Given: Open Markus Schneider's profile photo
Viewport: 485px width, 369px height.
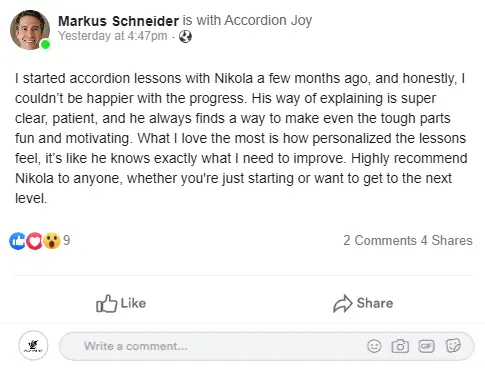Looking at the screenshot, I should 30,30.
